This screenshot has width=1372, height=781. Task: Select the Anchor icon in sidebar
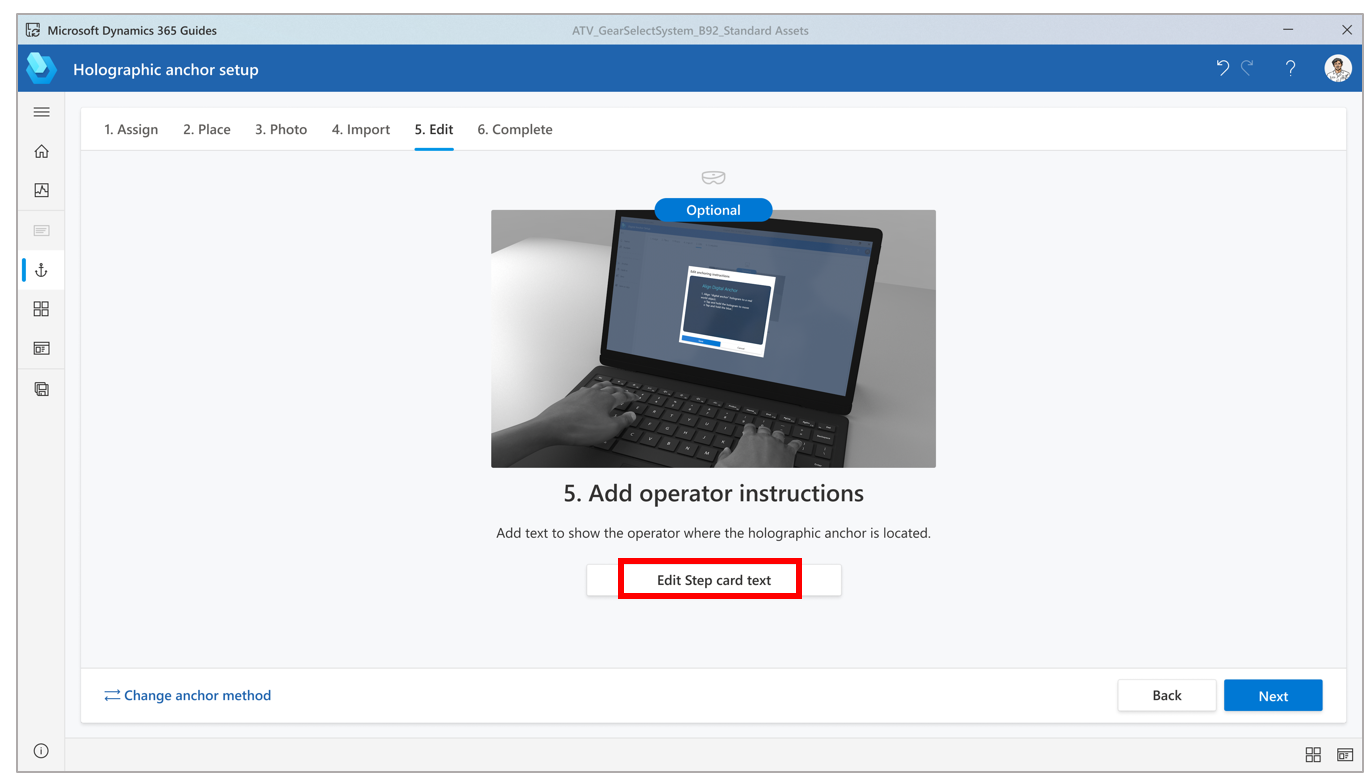[x=41, y=270]
